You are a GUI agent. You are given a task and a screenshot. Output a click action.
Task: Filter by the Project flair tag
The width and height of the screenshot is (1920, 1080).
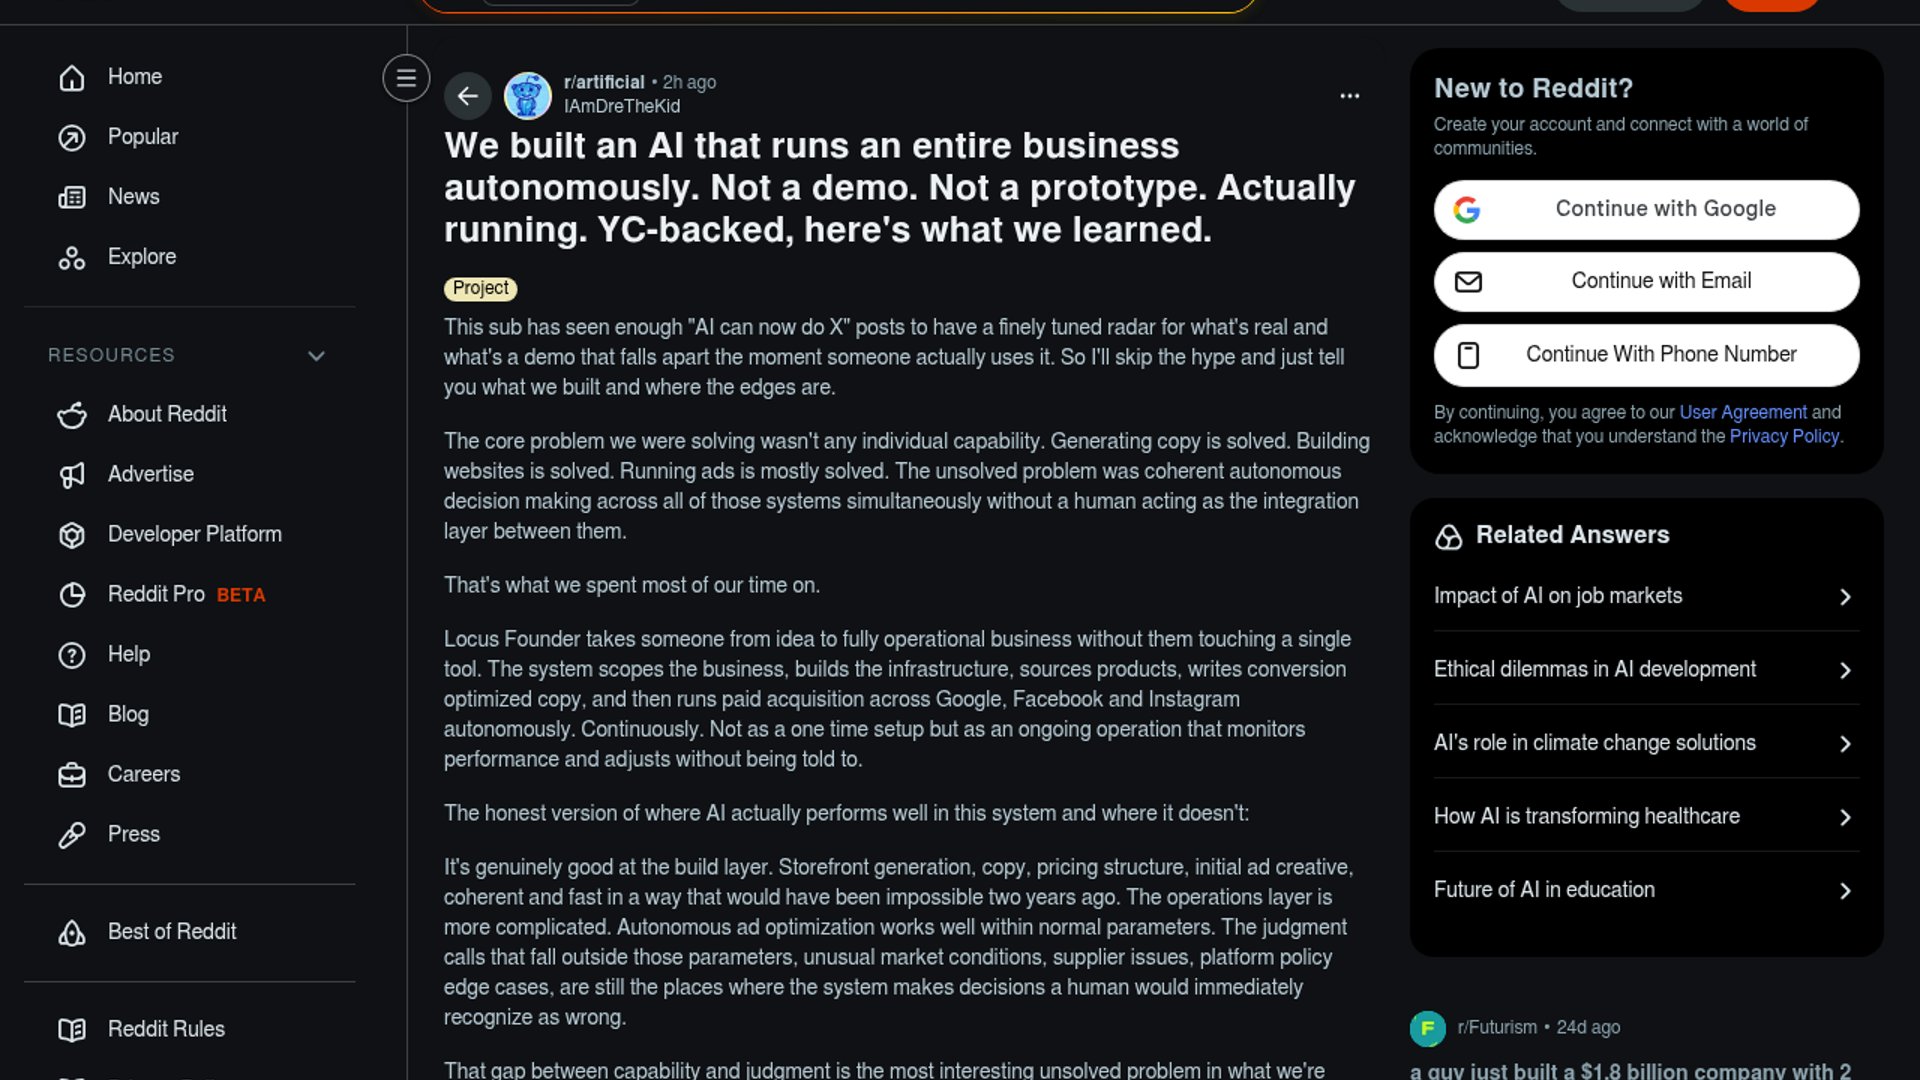click(x=480, y=289)
